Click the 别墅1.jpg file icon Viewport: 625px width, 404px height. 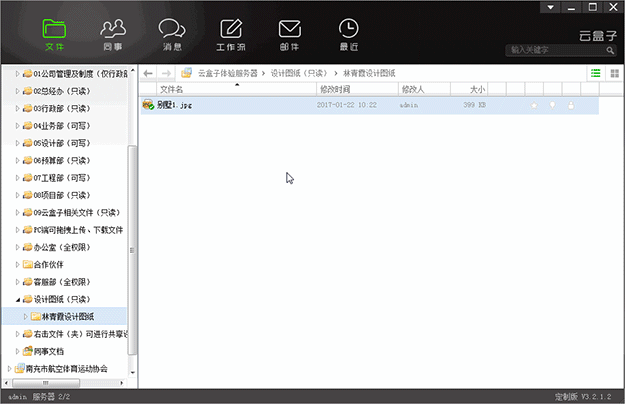(x=148, y=105)
